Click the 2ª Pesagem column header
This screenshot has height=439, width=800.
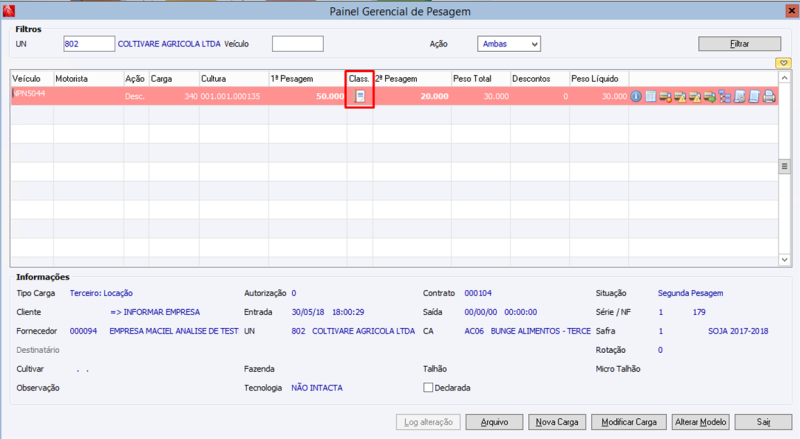(x=412, y=79)
